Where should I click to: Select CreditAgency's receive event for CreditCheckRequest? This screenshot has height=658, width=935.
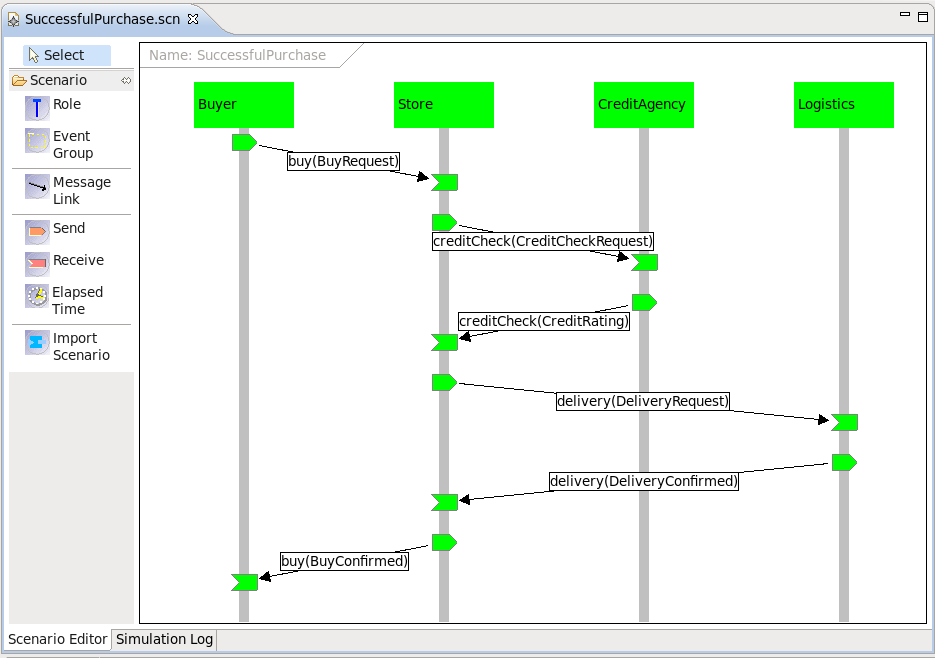click(x=645, y=262)
